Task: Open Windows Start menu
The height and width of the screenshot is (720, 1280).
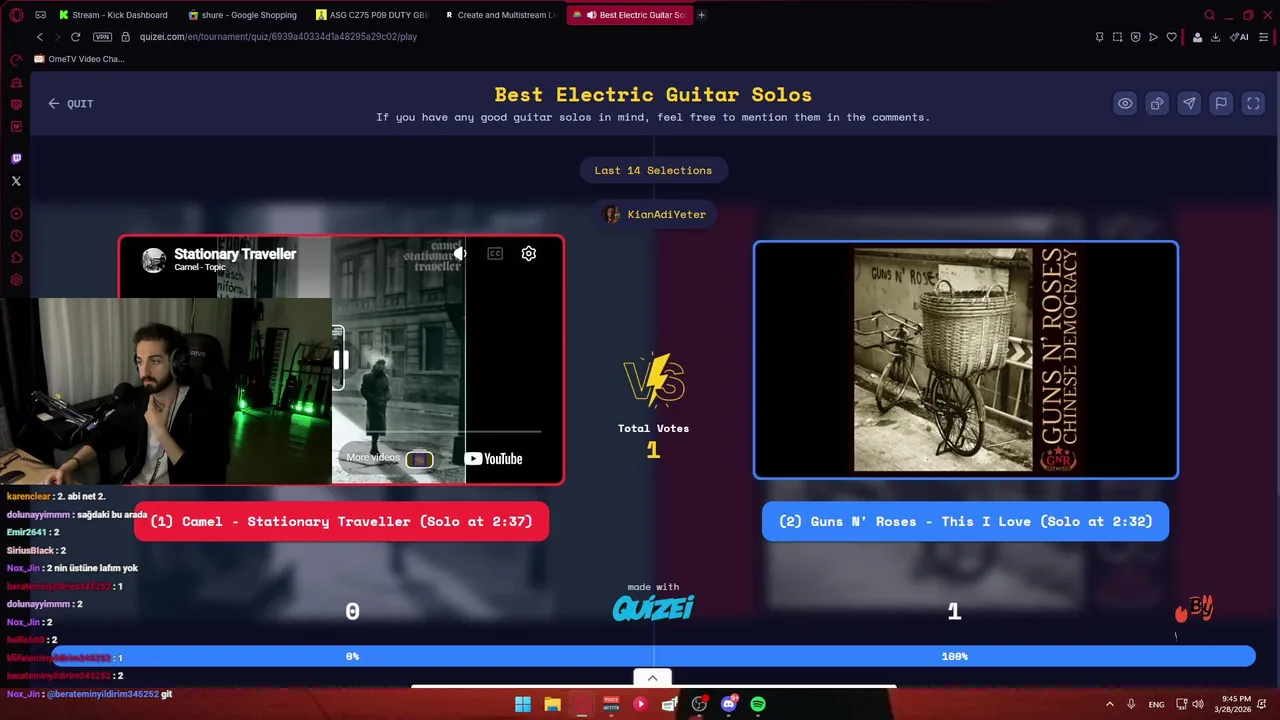Action: 523,704
